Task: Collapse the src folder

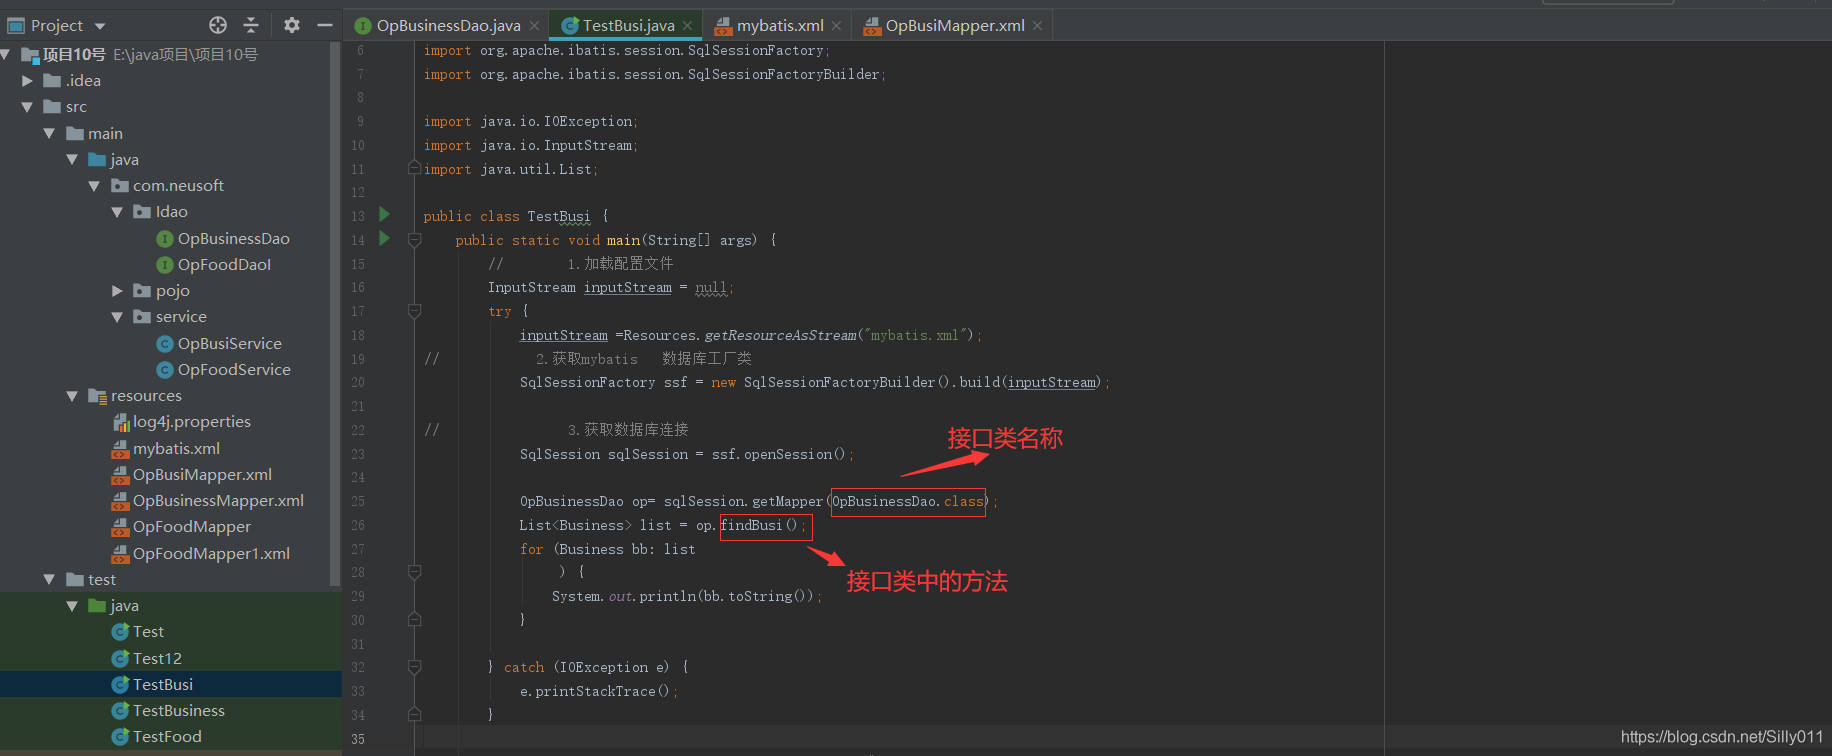Action: (28, 107)
